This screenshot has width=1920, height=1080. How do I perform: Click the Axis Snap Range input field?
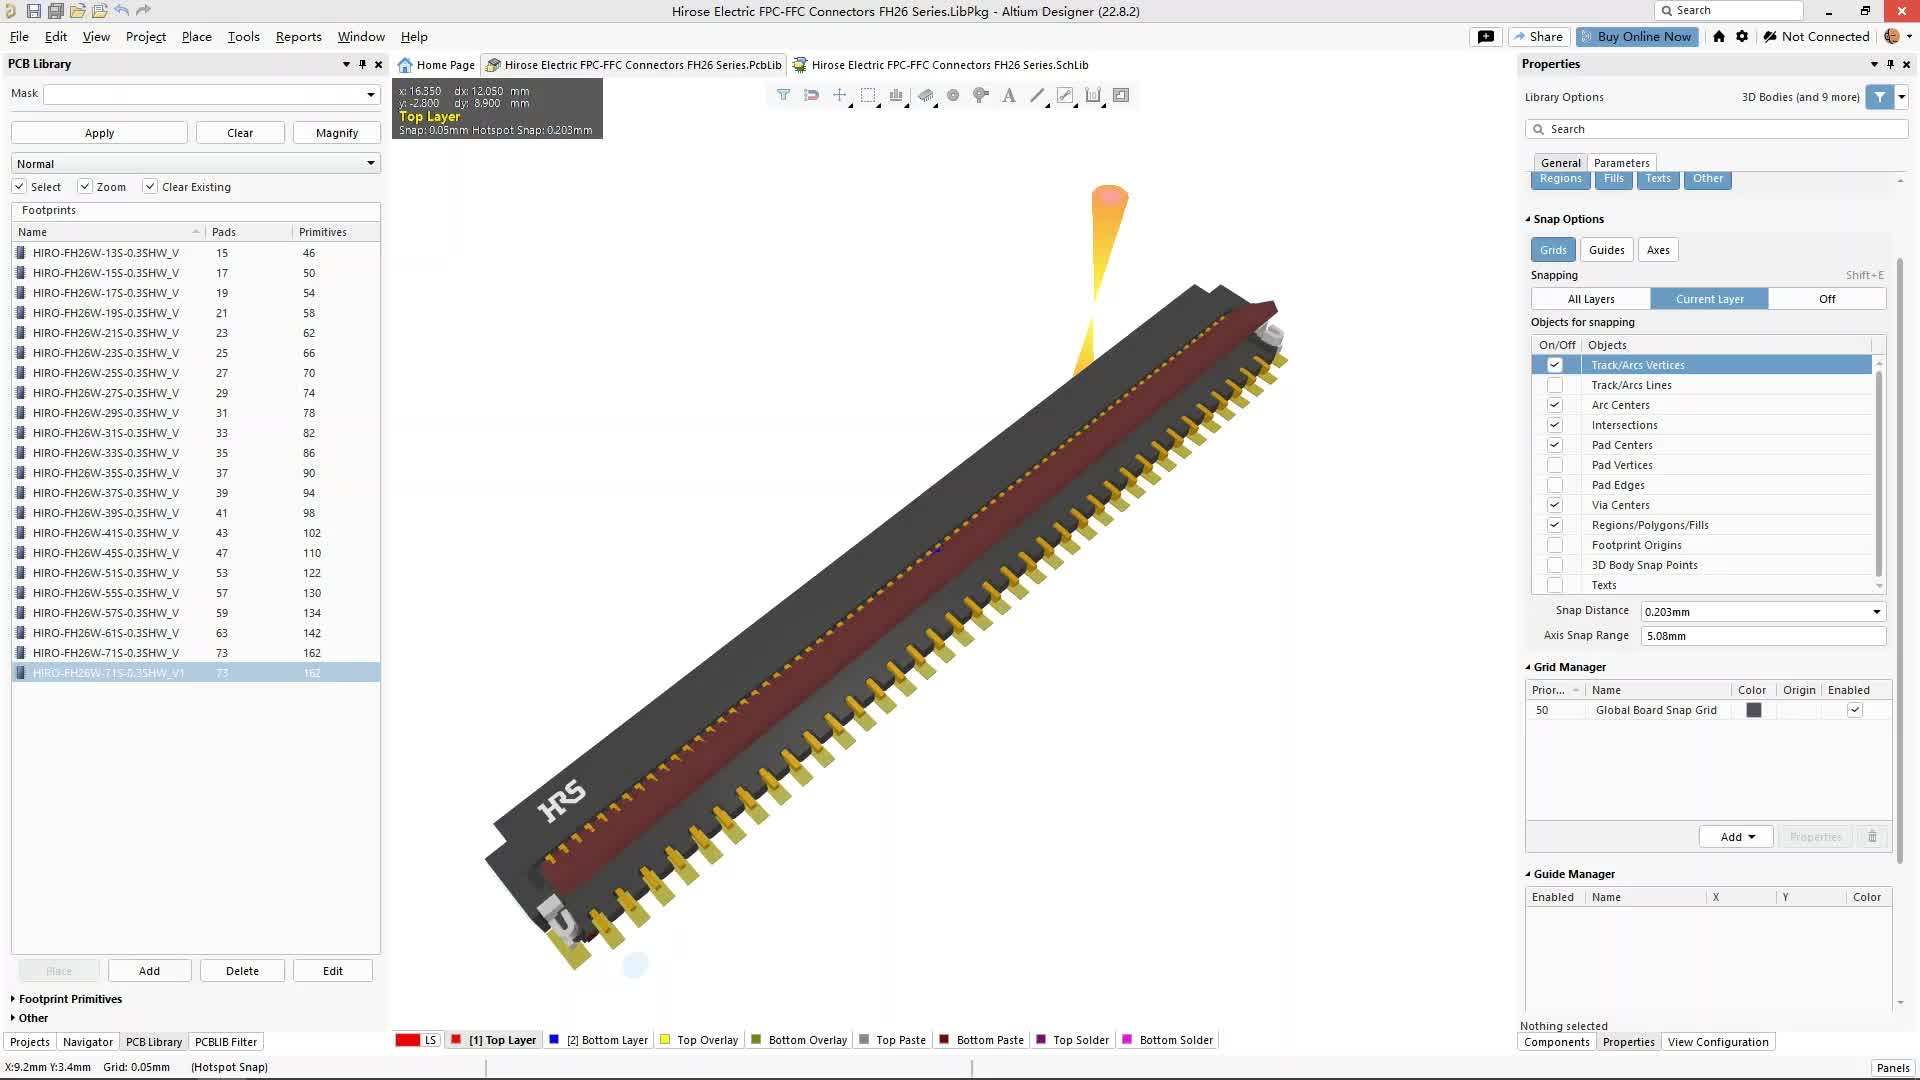point(1762,636)
